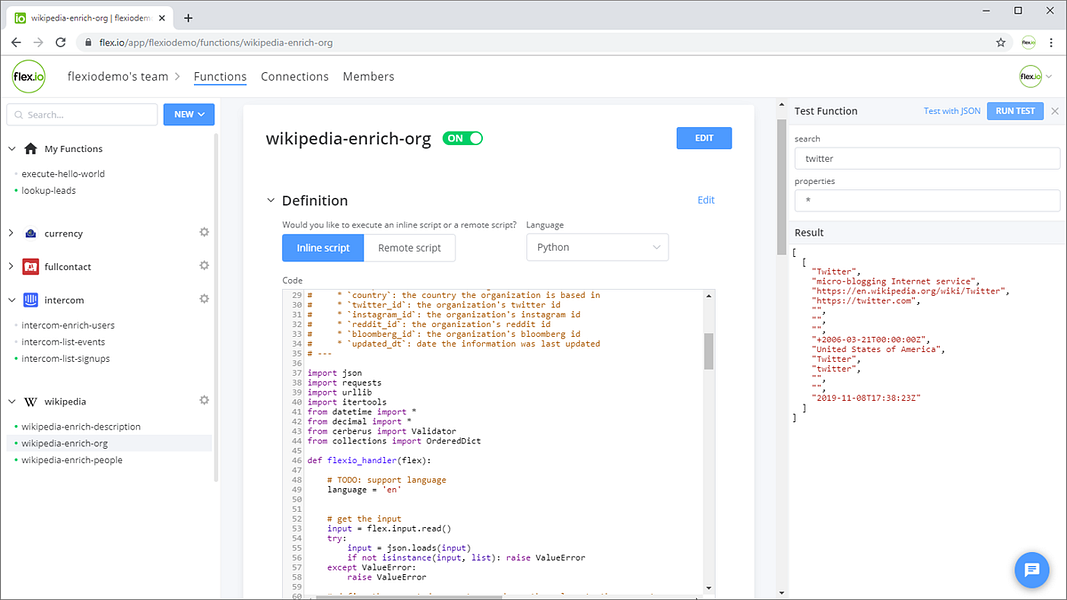Click the code editor scroll-up arrow
The image size is (1067, 600).
click(x=708, y=296)
